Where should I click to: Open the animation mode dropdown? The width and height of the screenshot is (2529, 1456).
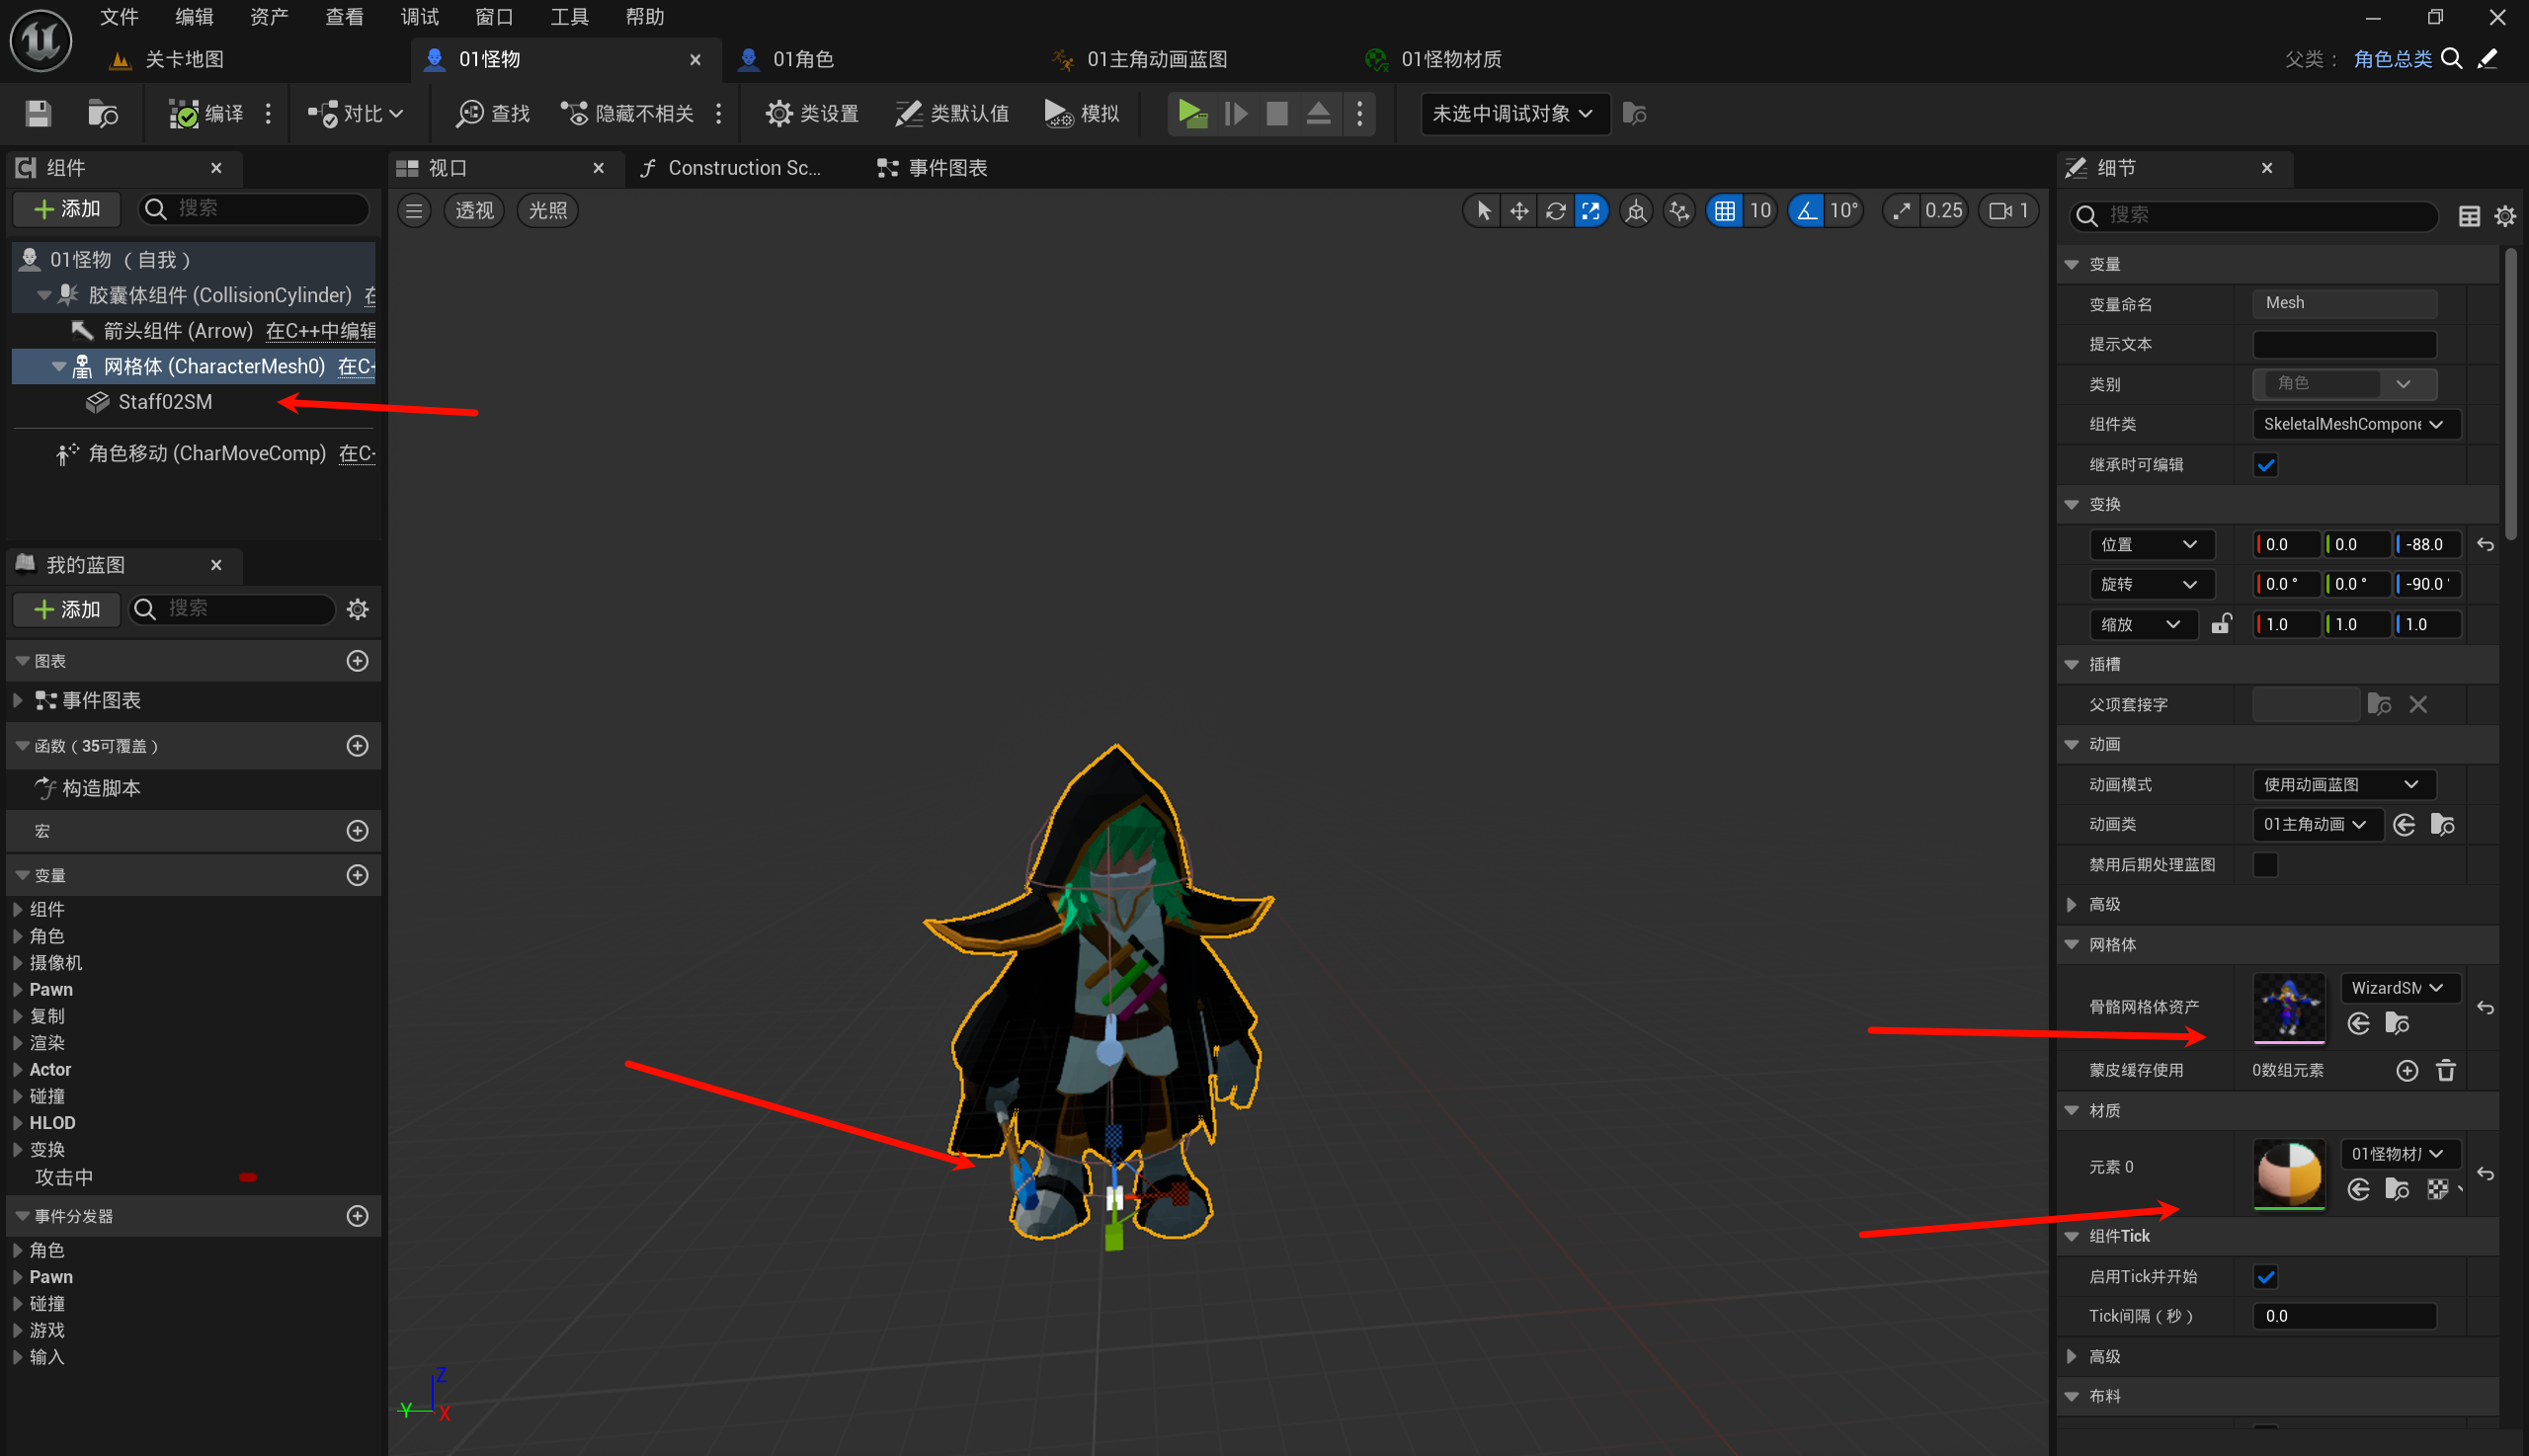(x=2343, y=785)
